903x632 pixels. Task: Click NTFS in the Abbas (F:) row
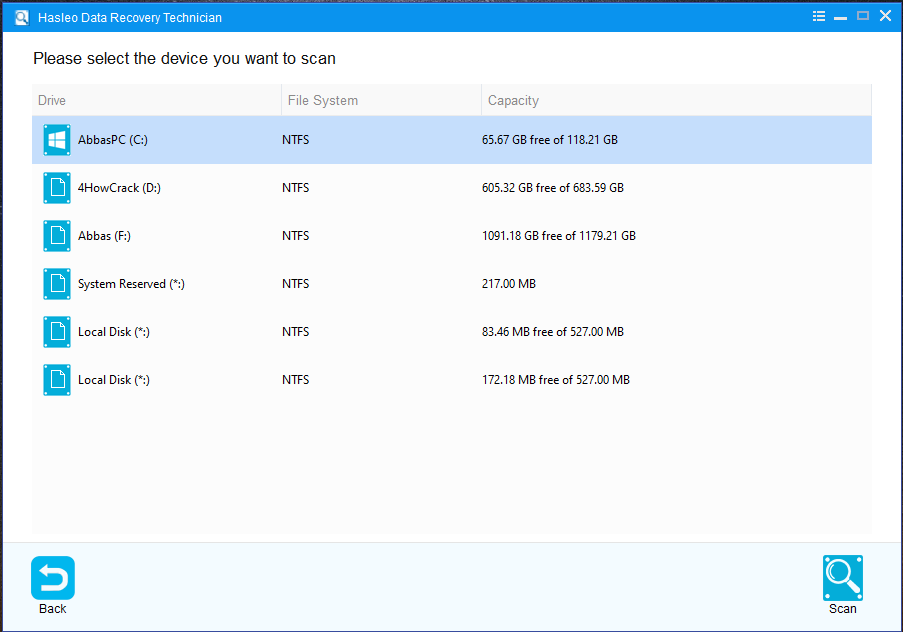click(295, 236)
